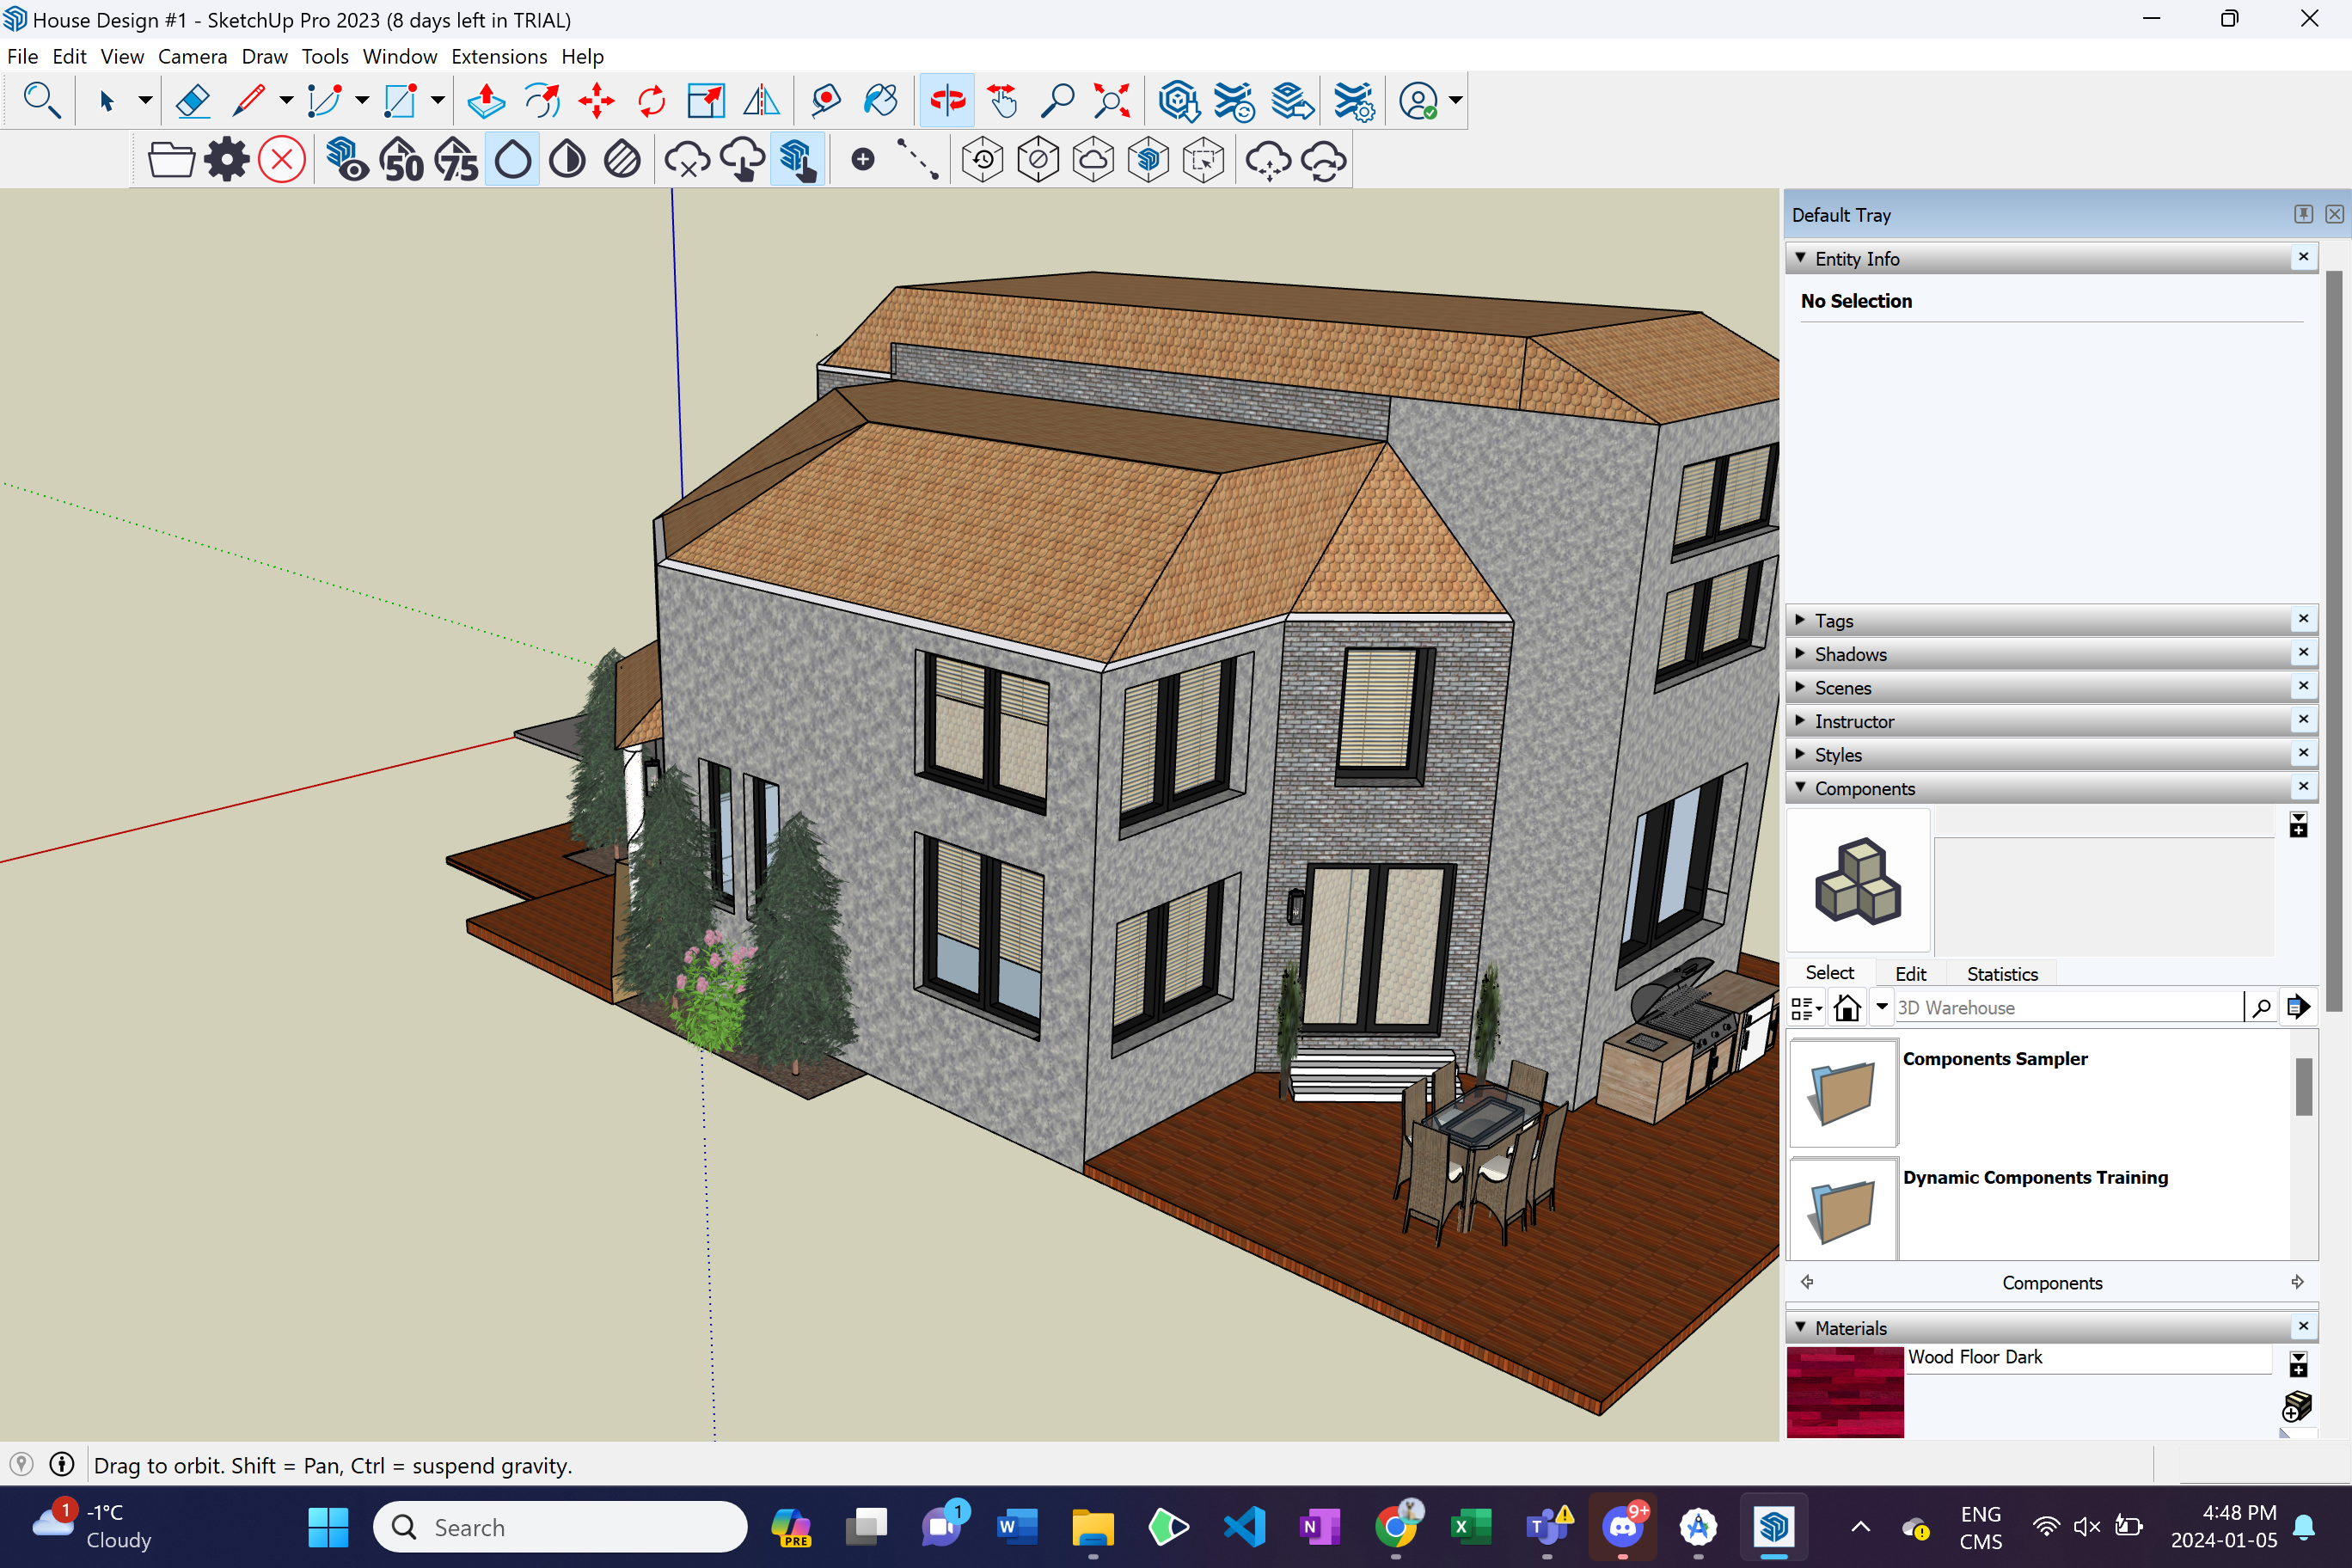This screenshot has width=2352, height=1568.
Task: Activate the Move tool
Action: pos(597,101)
